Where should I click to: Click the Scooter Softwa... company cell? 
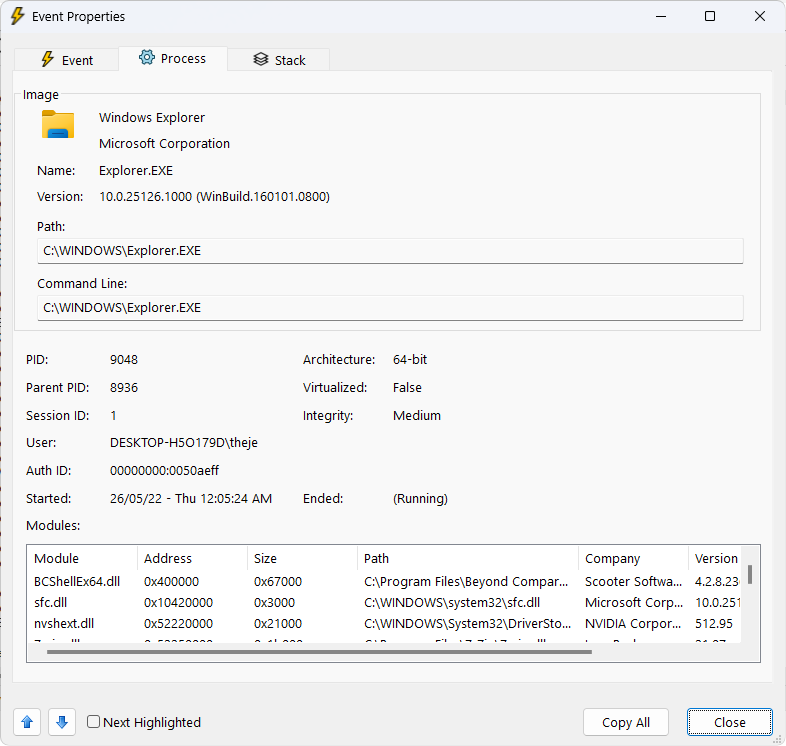click(633, 582)
